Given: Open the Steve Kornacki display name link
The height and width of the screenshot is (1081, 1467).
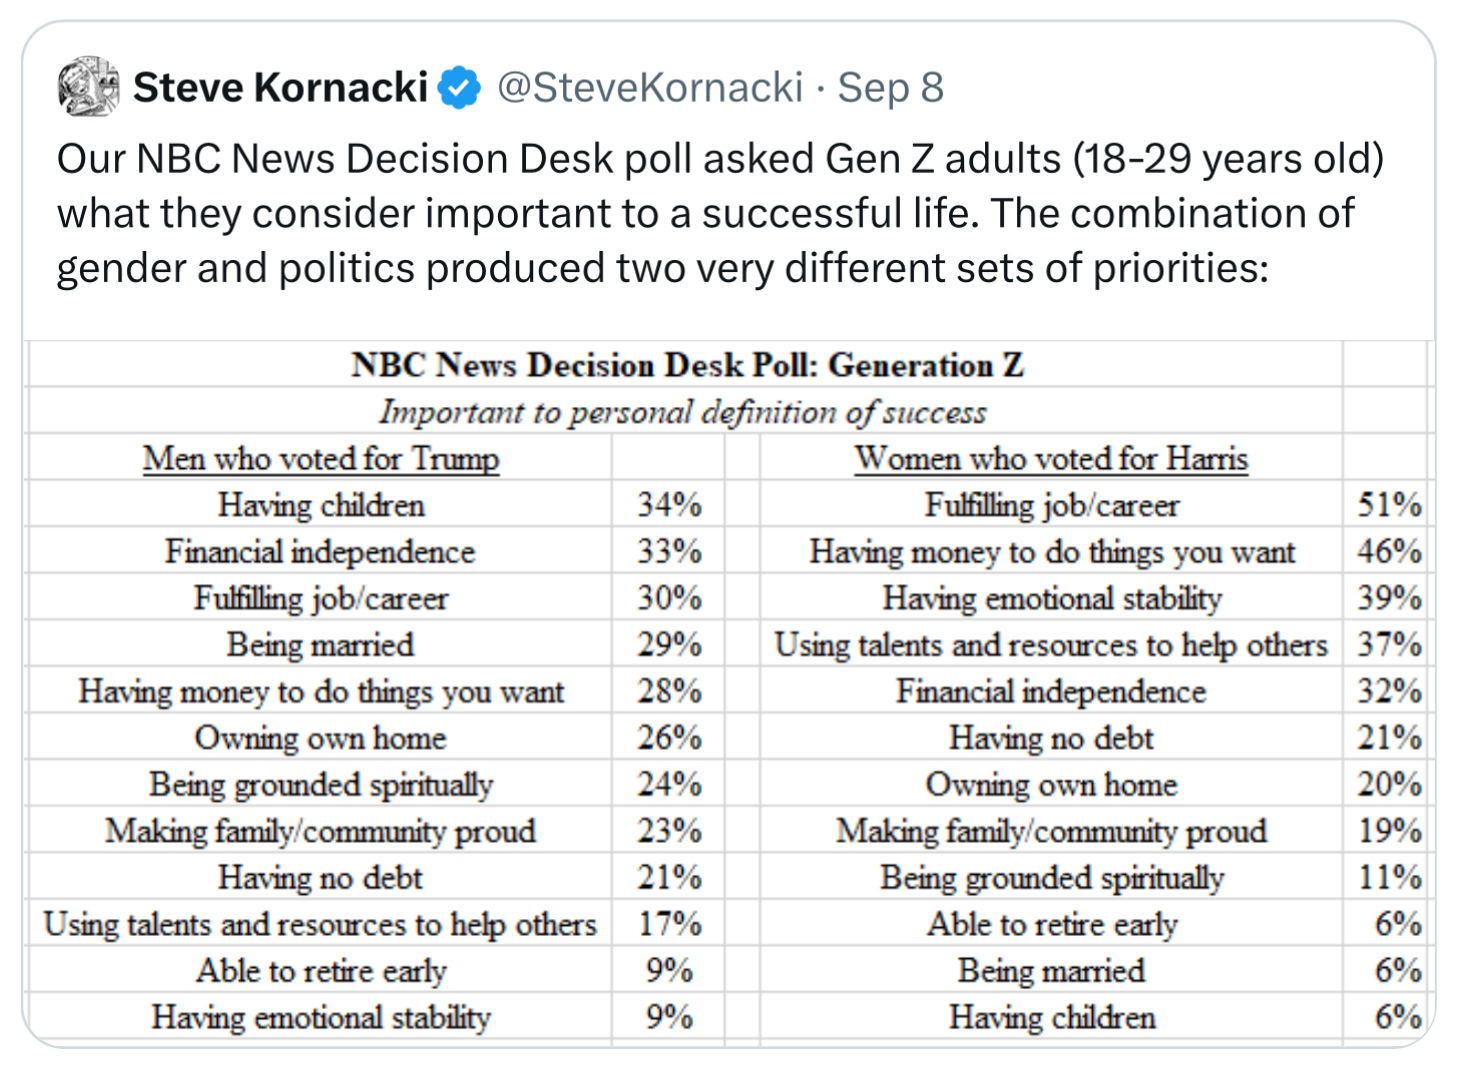Looking at the screenshot, I should pyautogui.click(x=281, y=88).
